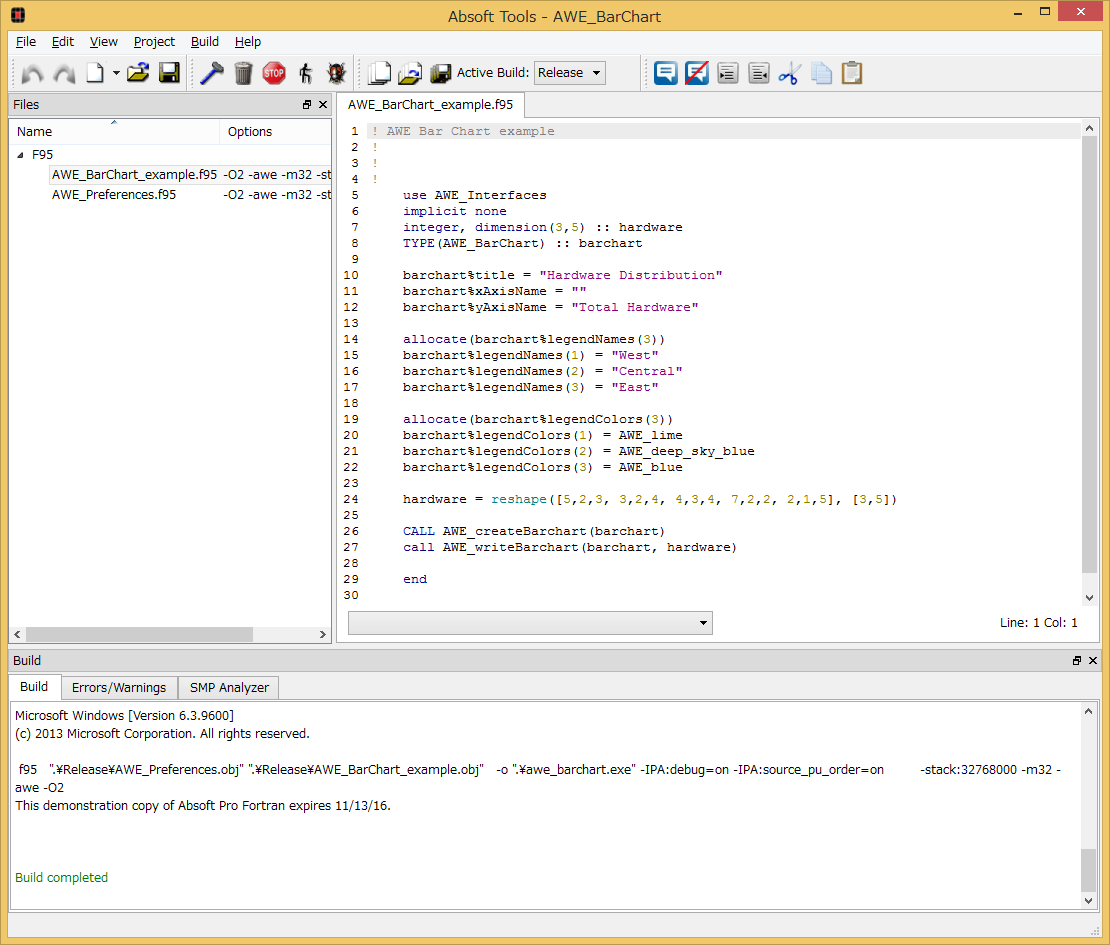Open the Project menu
The height and width of the screenshot is (945, 1110).
pos(154,42)
